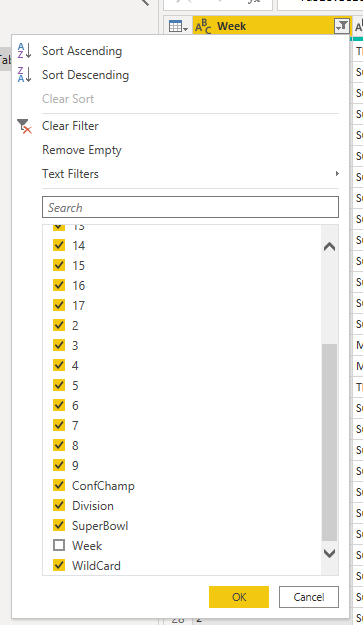363x625 pixels.
Task: Uncheck the Division value checkbox
Action: click(x=59, y=505)
